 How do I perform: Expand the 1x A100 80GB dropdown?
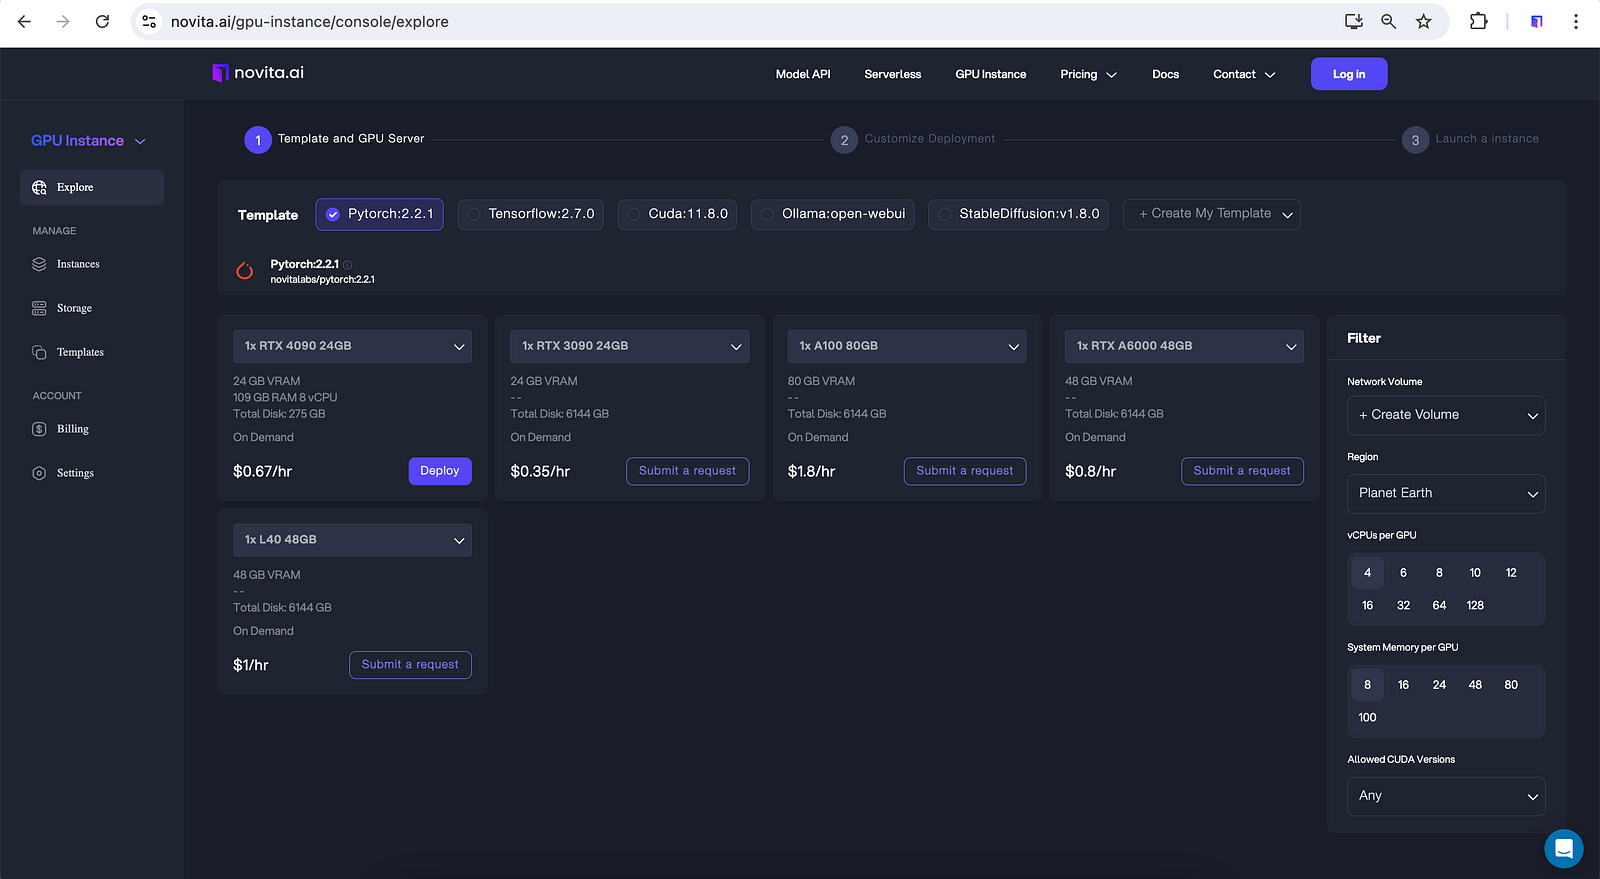click(907, 346)
